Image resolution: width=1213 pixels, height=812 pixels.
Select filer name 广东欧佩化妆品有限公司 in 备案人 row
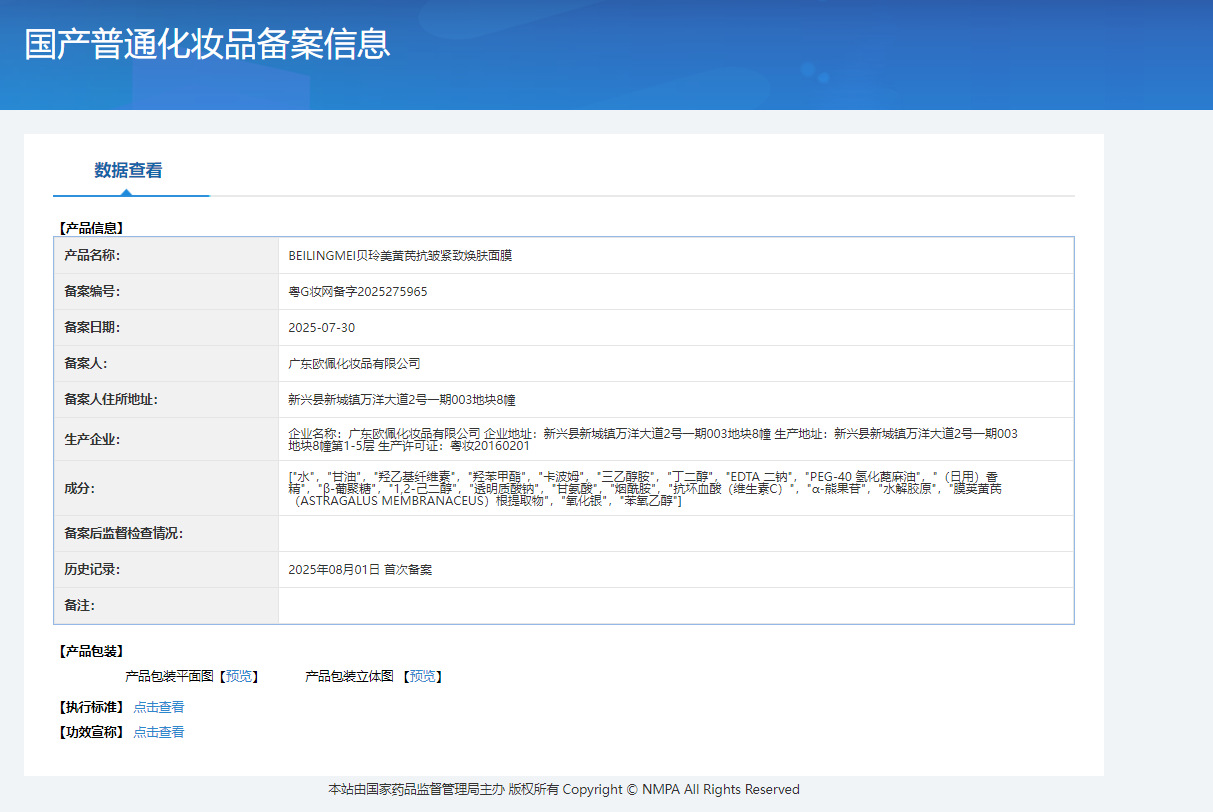354,364
